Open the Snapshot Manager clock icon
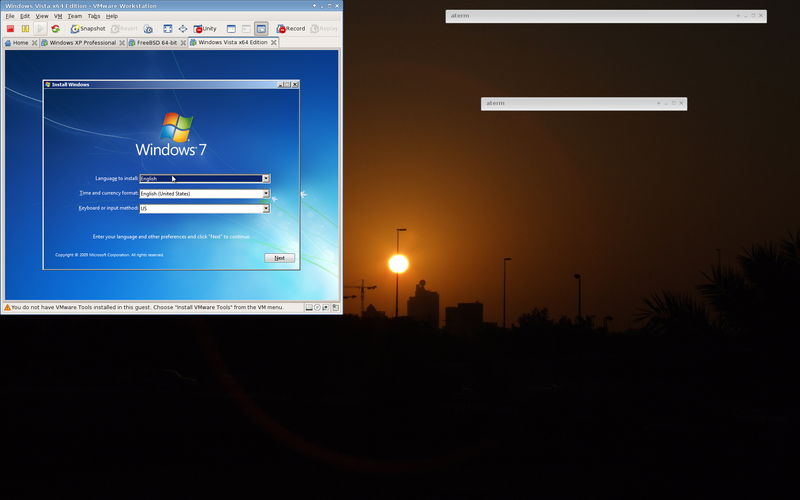Screen dimensions: 800x500 tap(148, 29)
